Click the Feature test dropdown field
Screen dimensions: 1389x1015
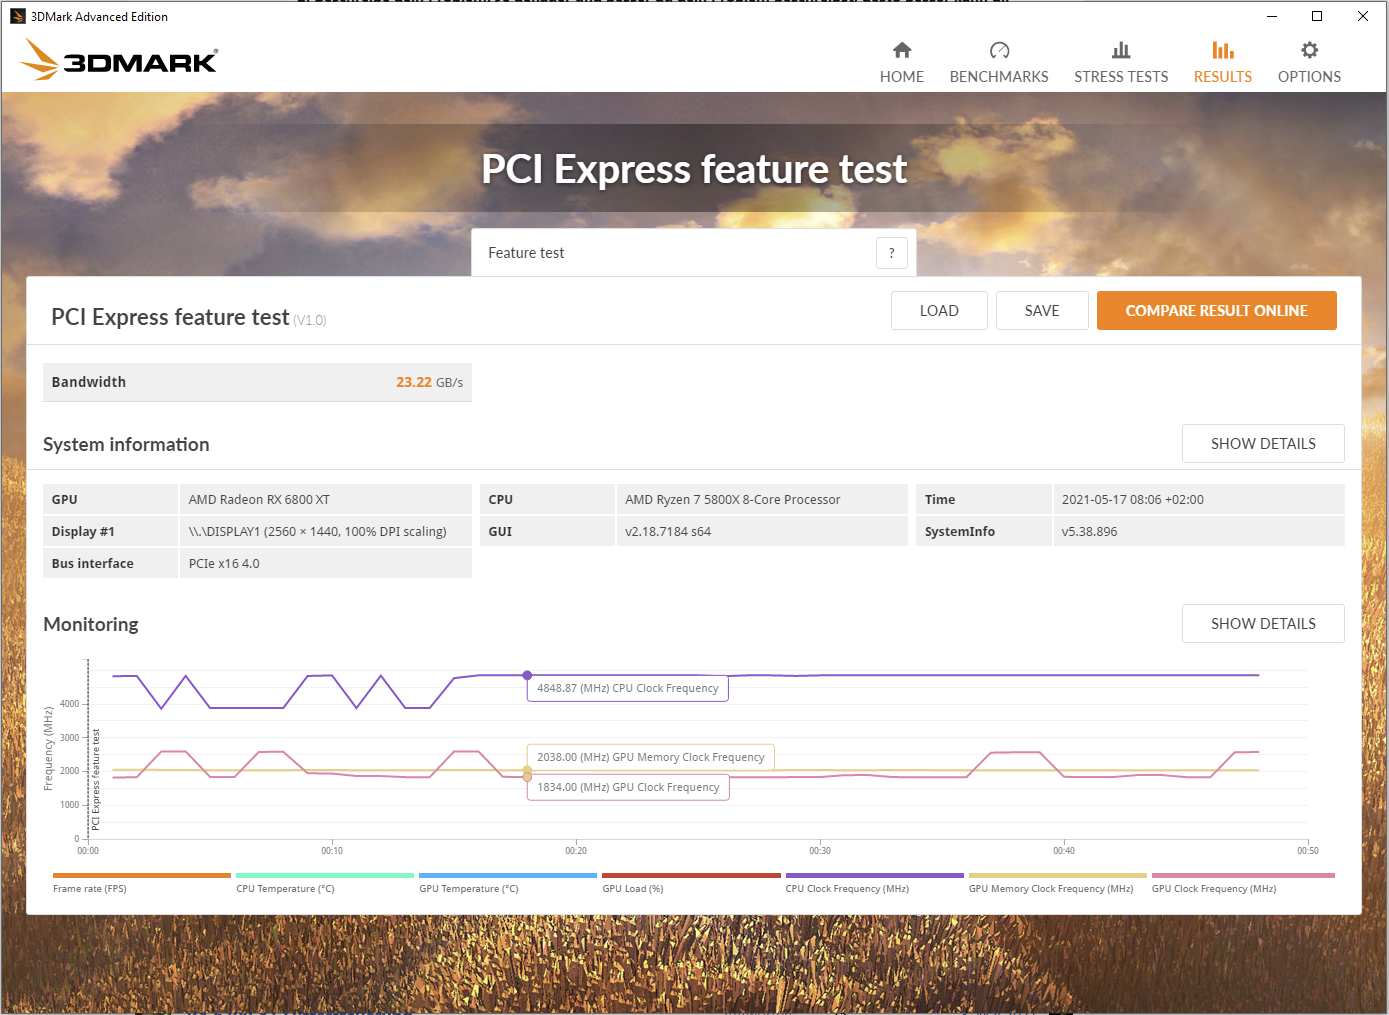[694, 253]
